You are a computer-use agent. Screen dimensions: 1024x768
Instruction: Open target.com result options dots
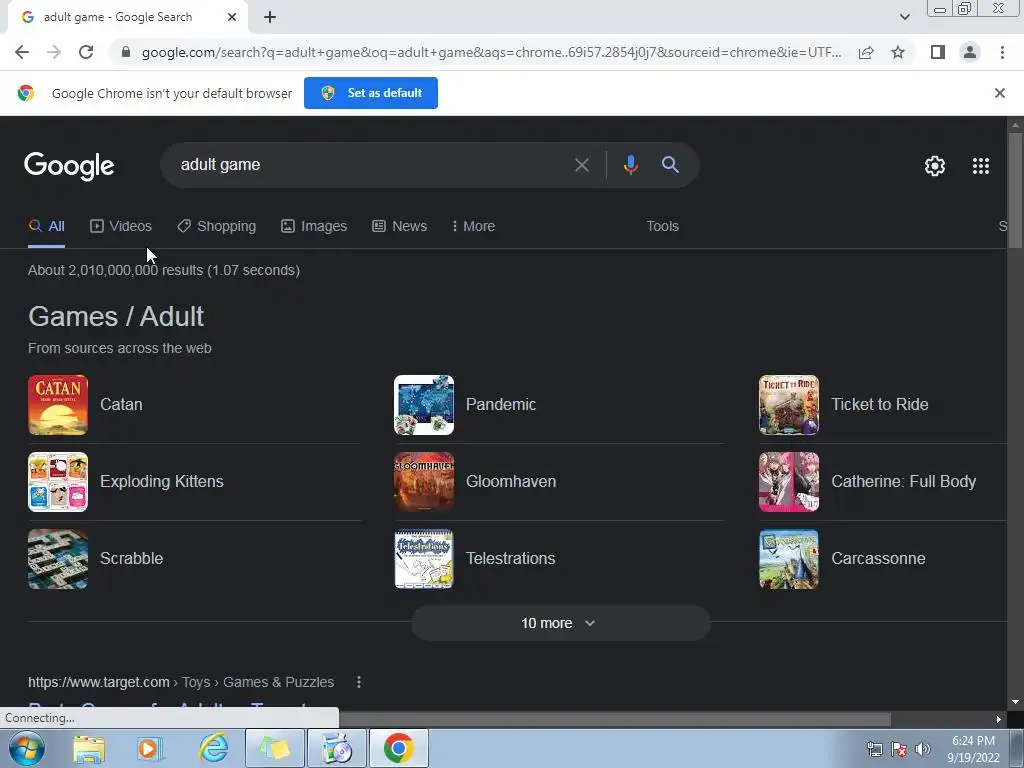pos(359,682)
